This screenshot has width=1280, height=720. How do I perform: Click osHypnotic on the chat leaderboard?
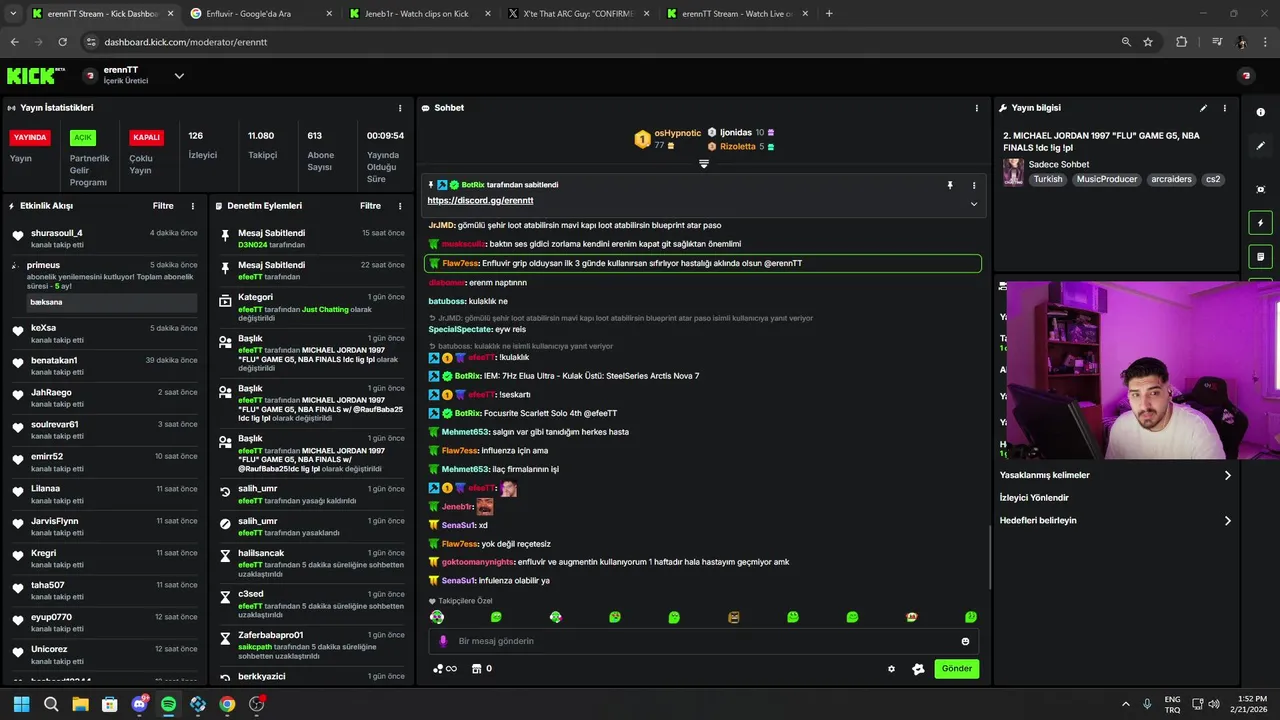click(678, 133)
